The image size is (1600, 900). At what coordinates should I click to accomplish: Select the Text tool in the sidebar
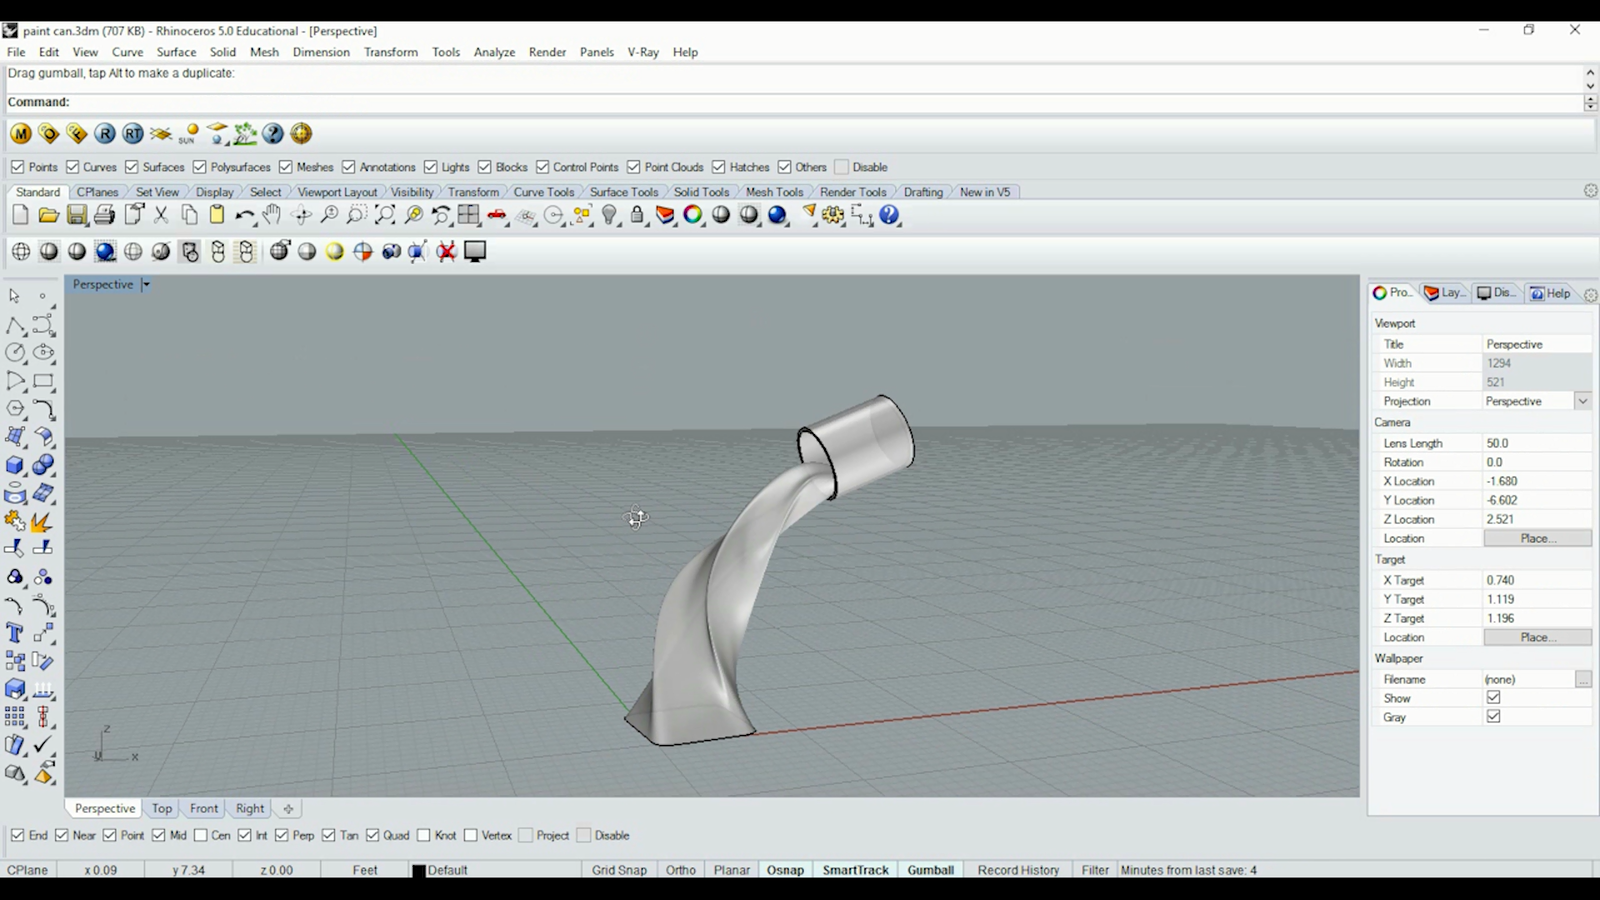pos(14,632)
